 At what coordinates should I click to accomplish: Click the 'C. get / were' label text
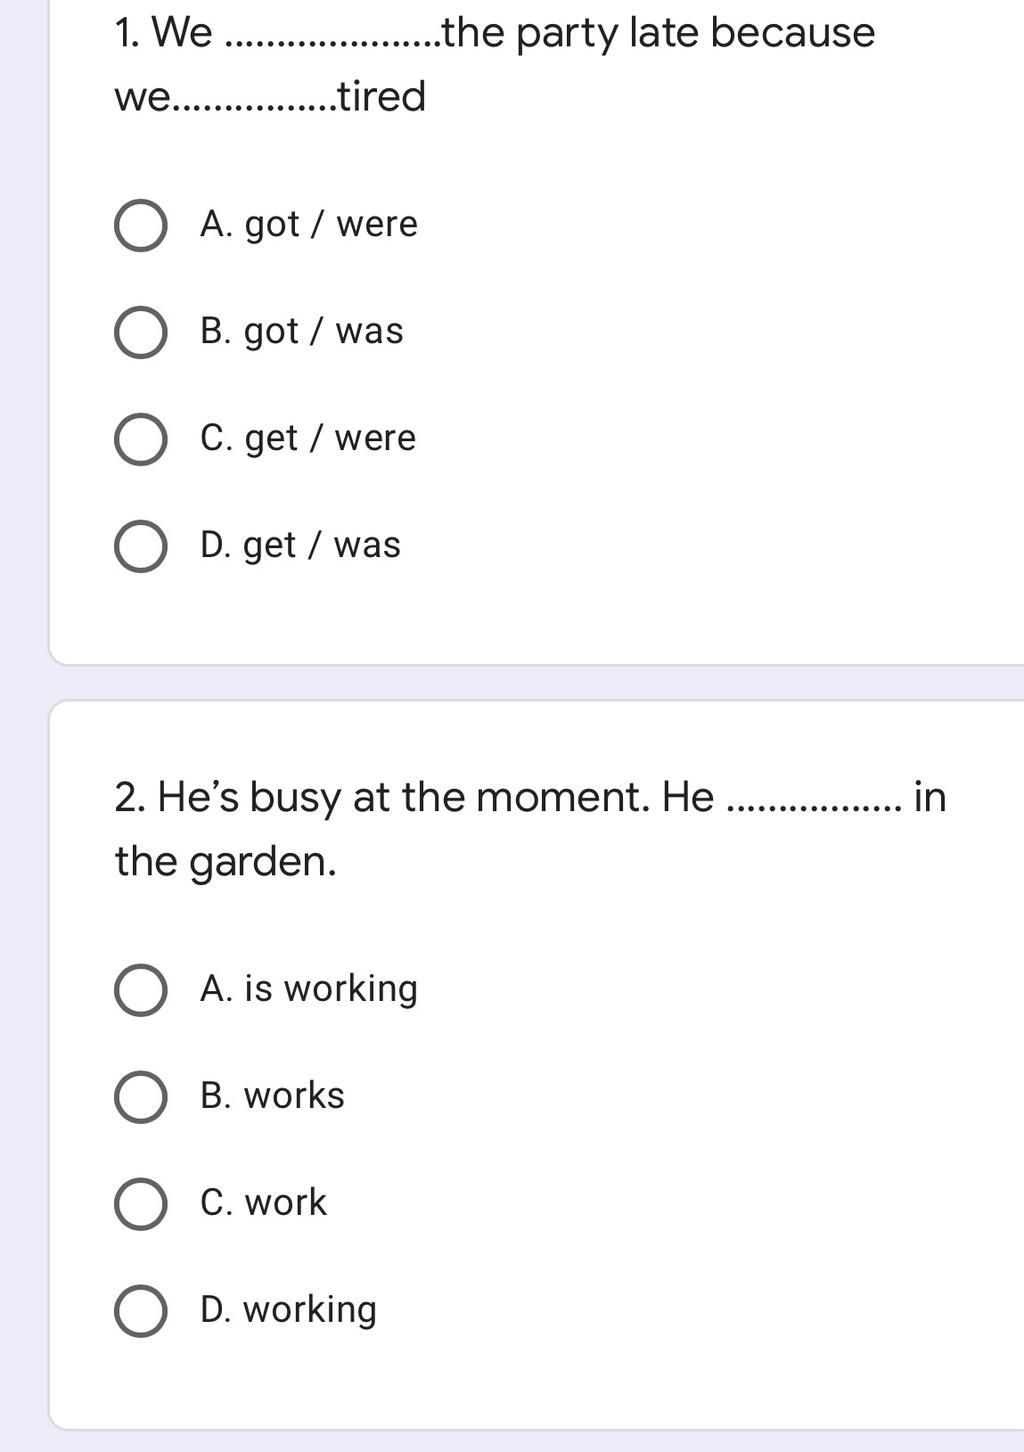tap(307, 438)
